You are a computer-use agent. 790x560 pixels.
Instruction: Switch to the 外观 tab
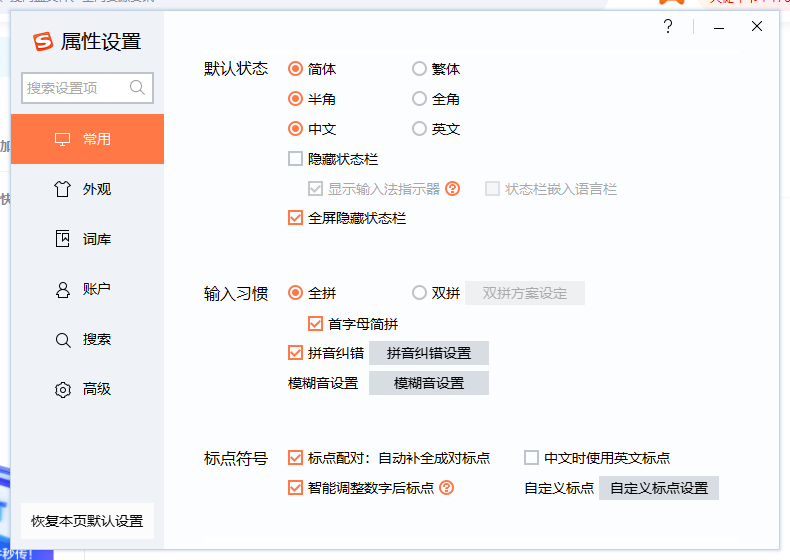[x=87, y=189]
